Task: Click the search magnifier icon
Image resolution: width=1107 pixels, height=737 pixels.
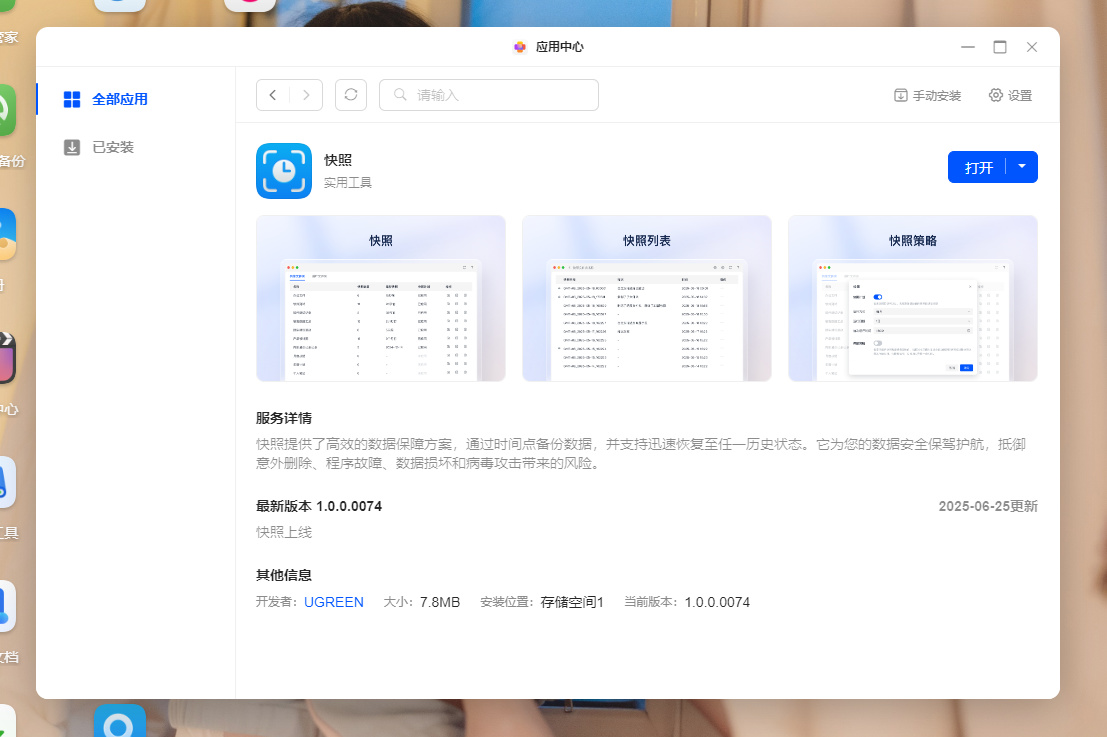Action: (x=400, y=95)
